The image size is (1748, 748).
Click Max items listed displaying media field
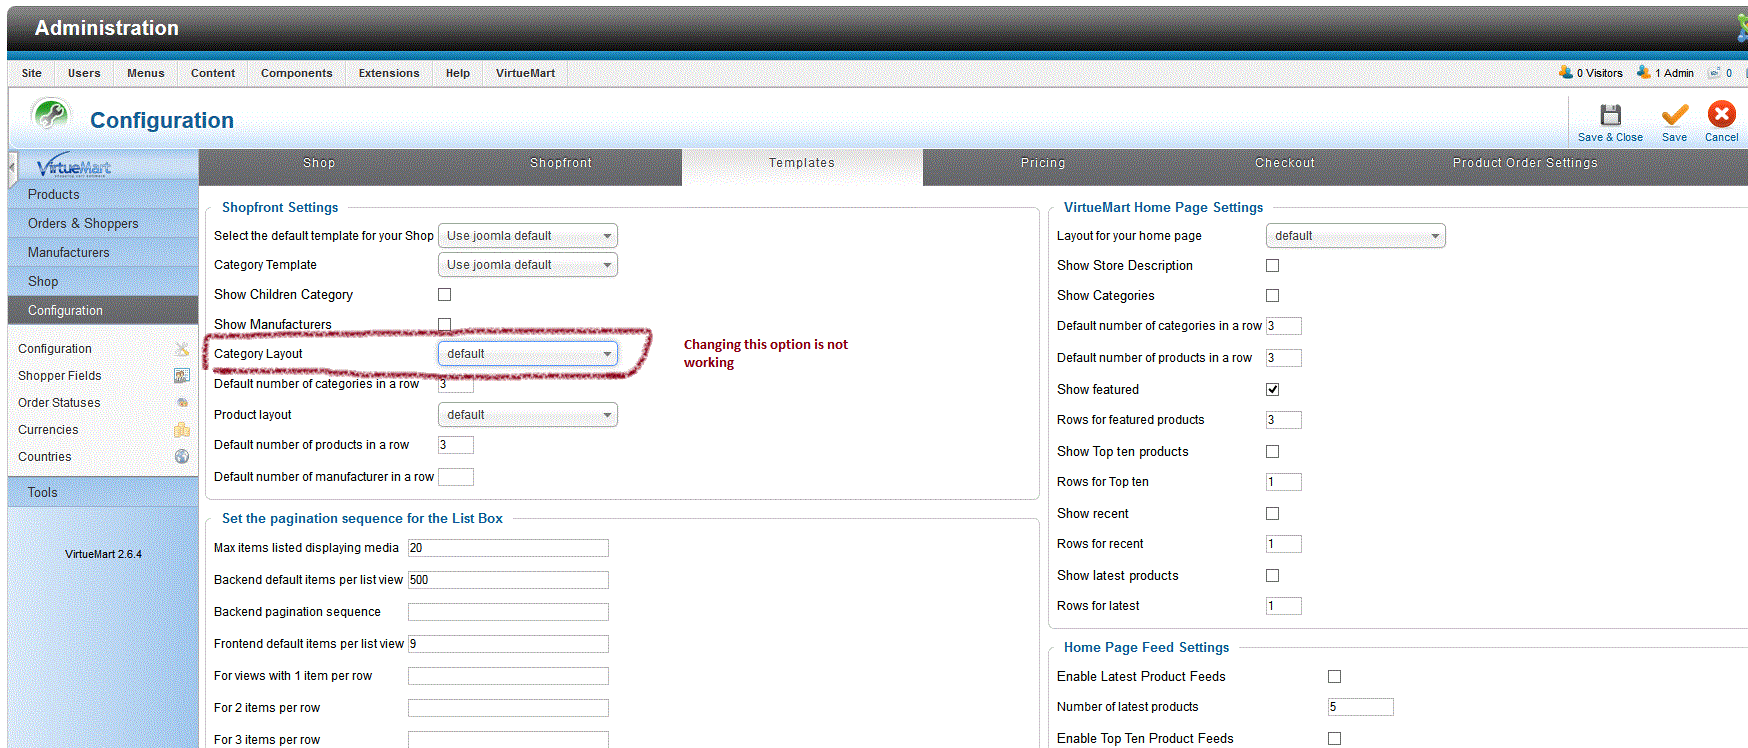[508, 548]
